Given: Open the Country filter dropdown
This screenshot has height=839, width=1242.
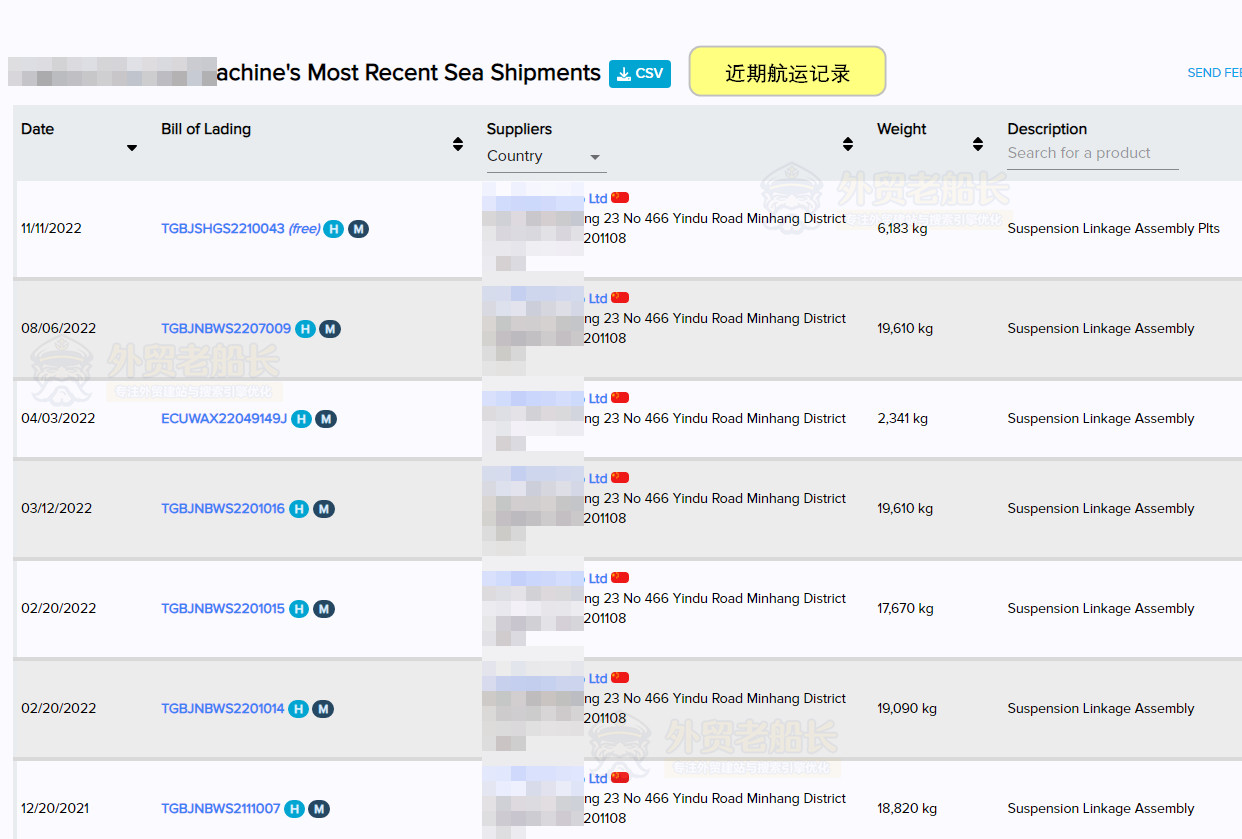Looking at the screenshot, I should click(x=546, y=157).
